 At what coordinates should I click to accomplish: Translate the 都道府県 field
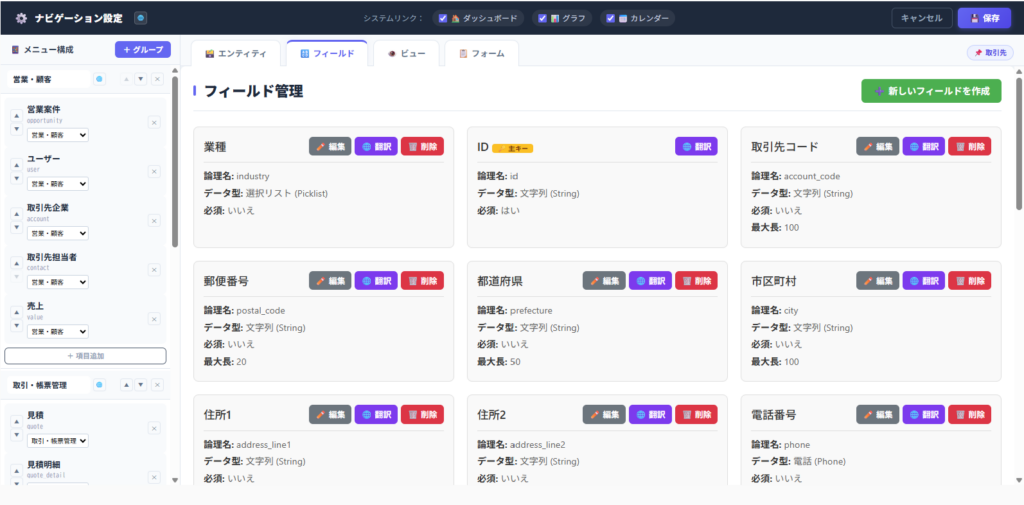pos(650,281)
